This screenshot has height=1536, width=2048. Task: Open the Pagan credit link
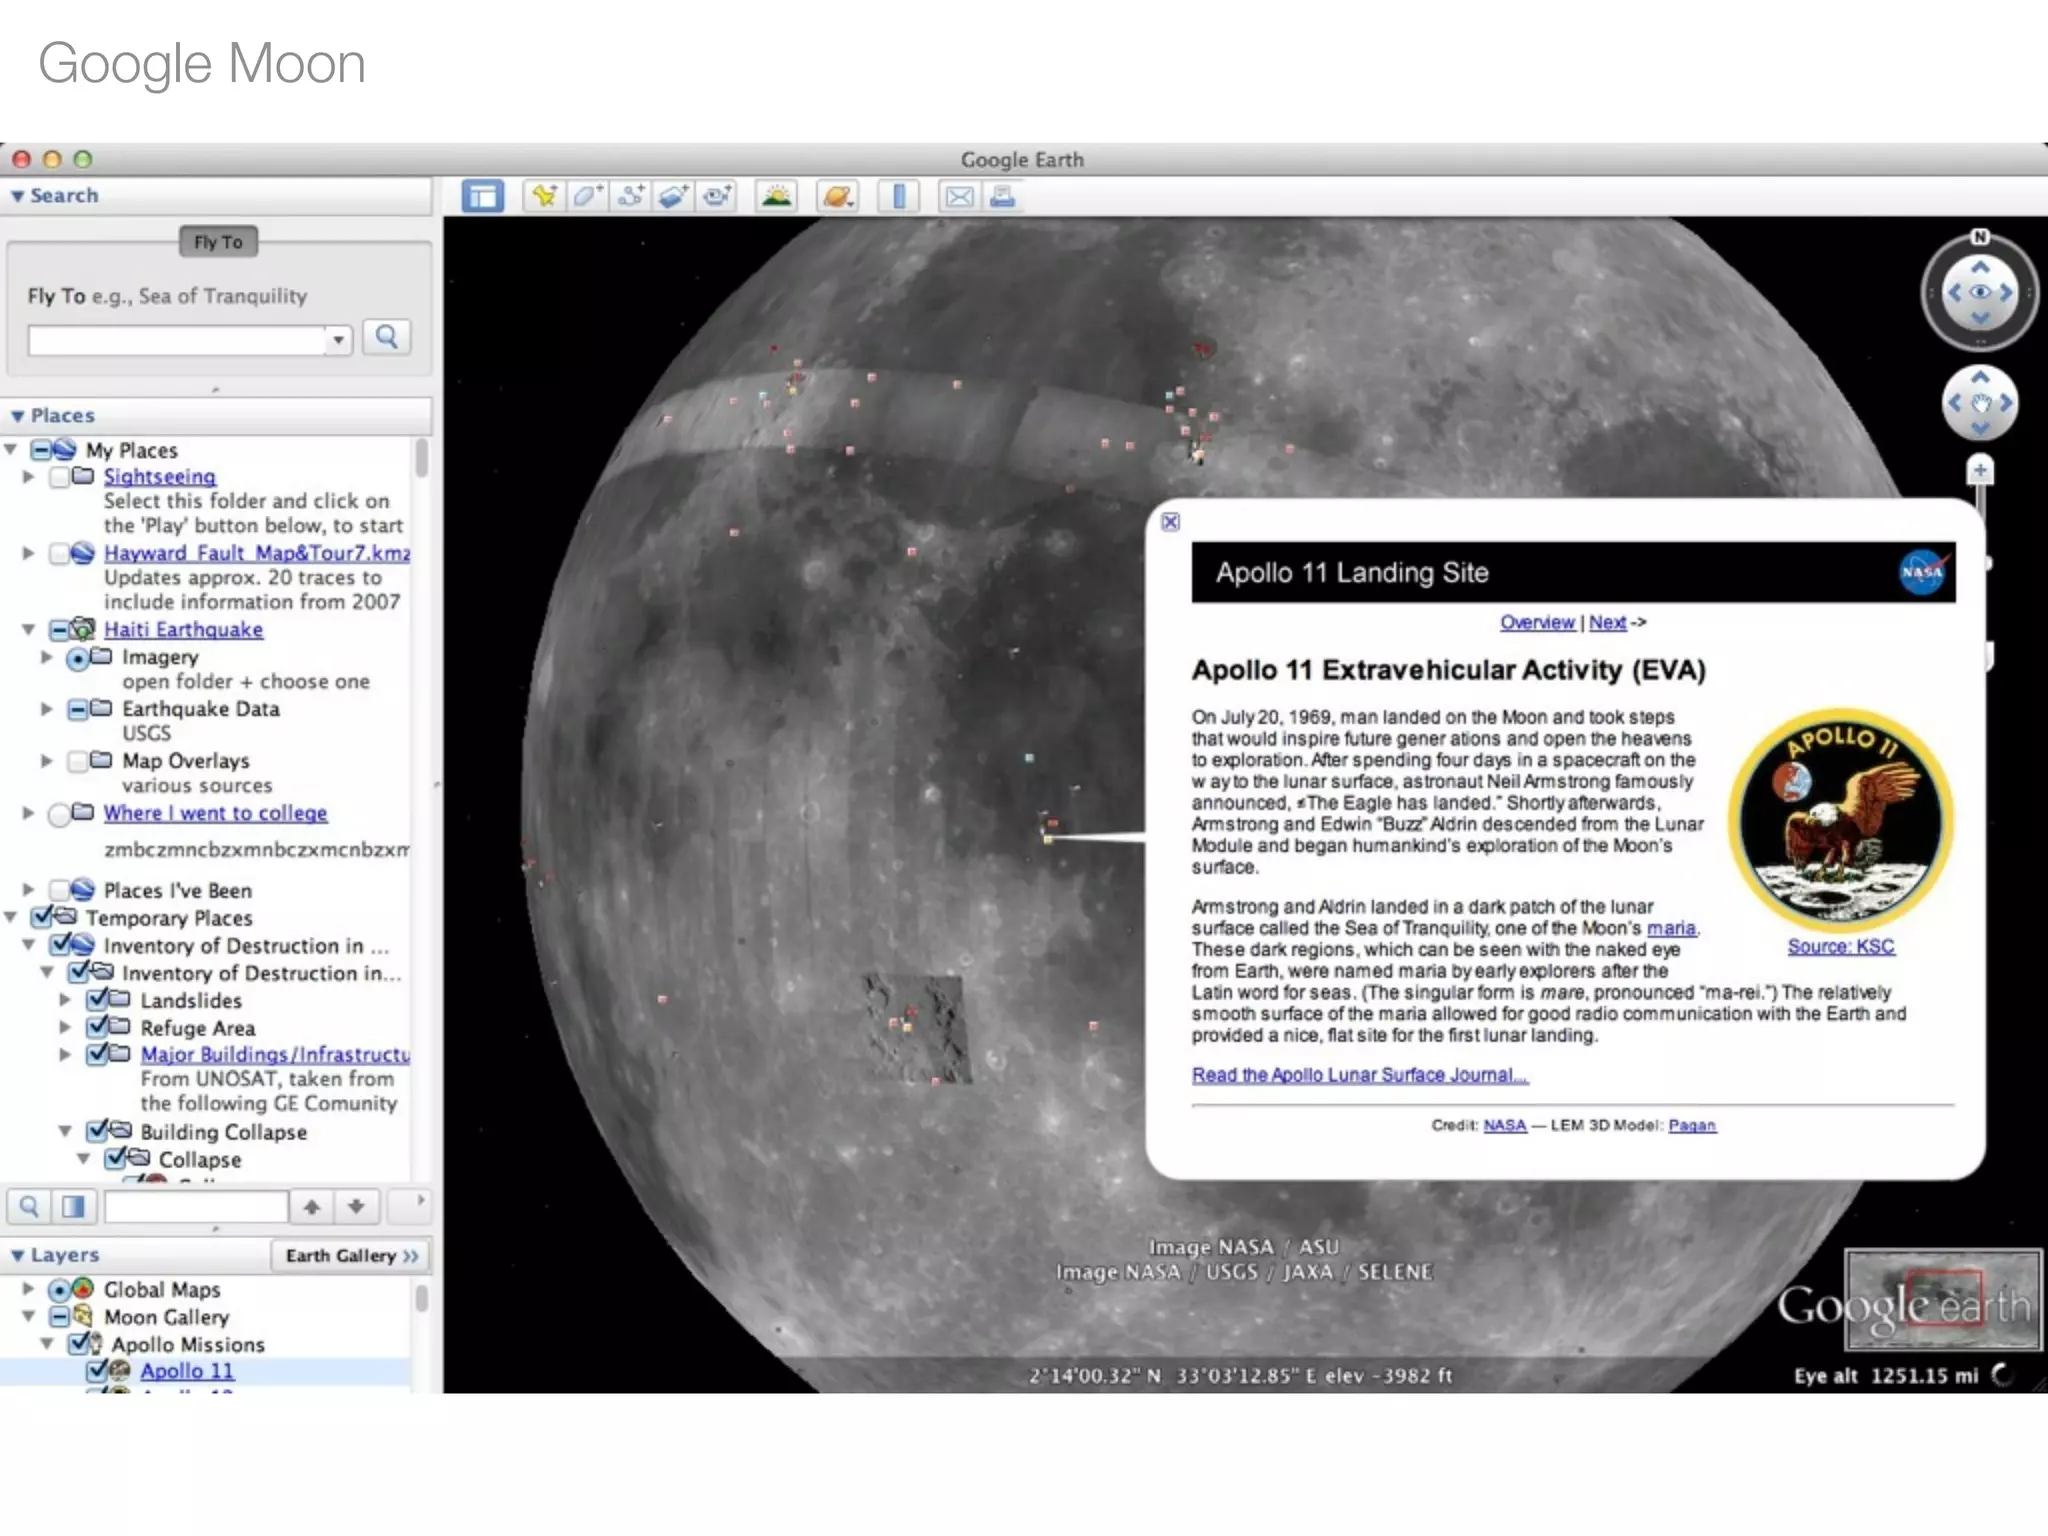1692,1126
